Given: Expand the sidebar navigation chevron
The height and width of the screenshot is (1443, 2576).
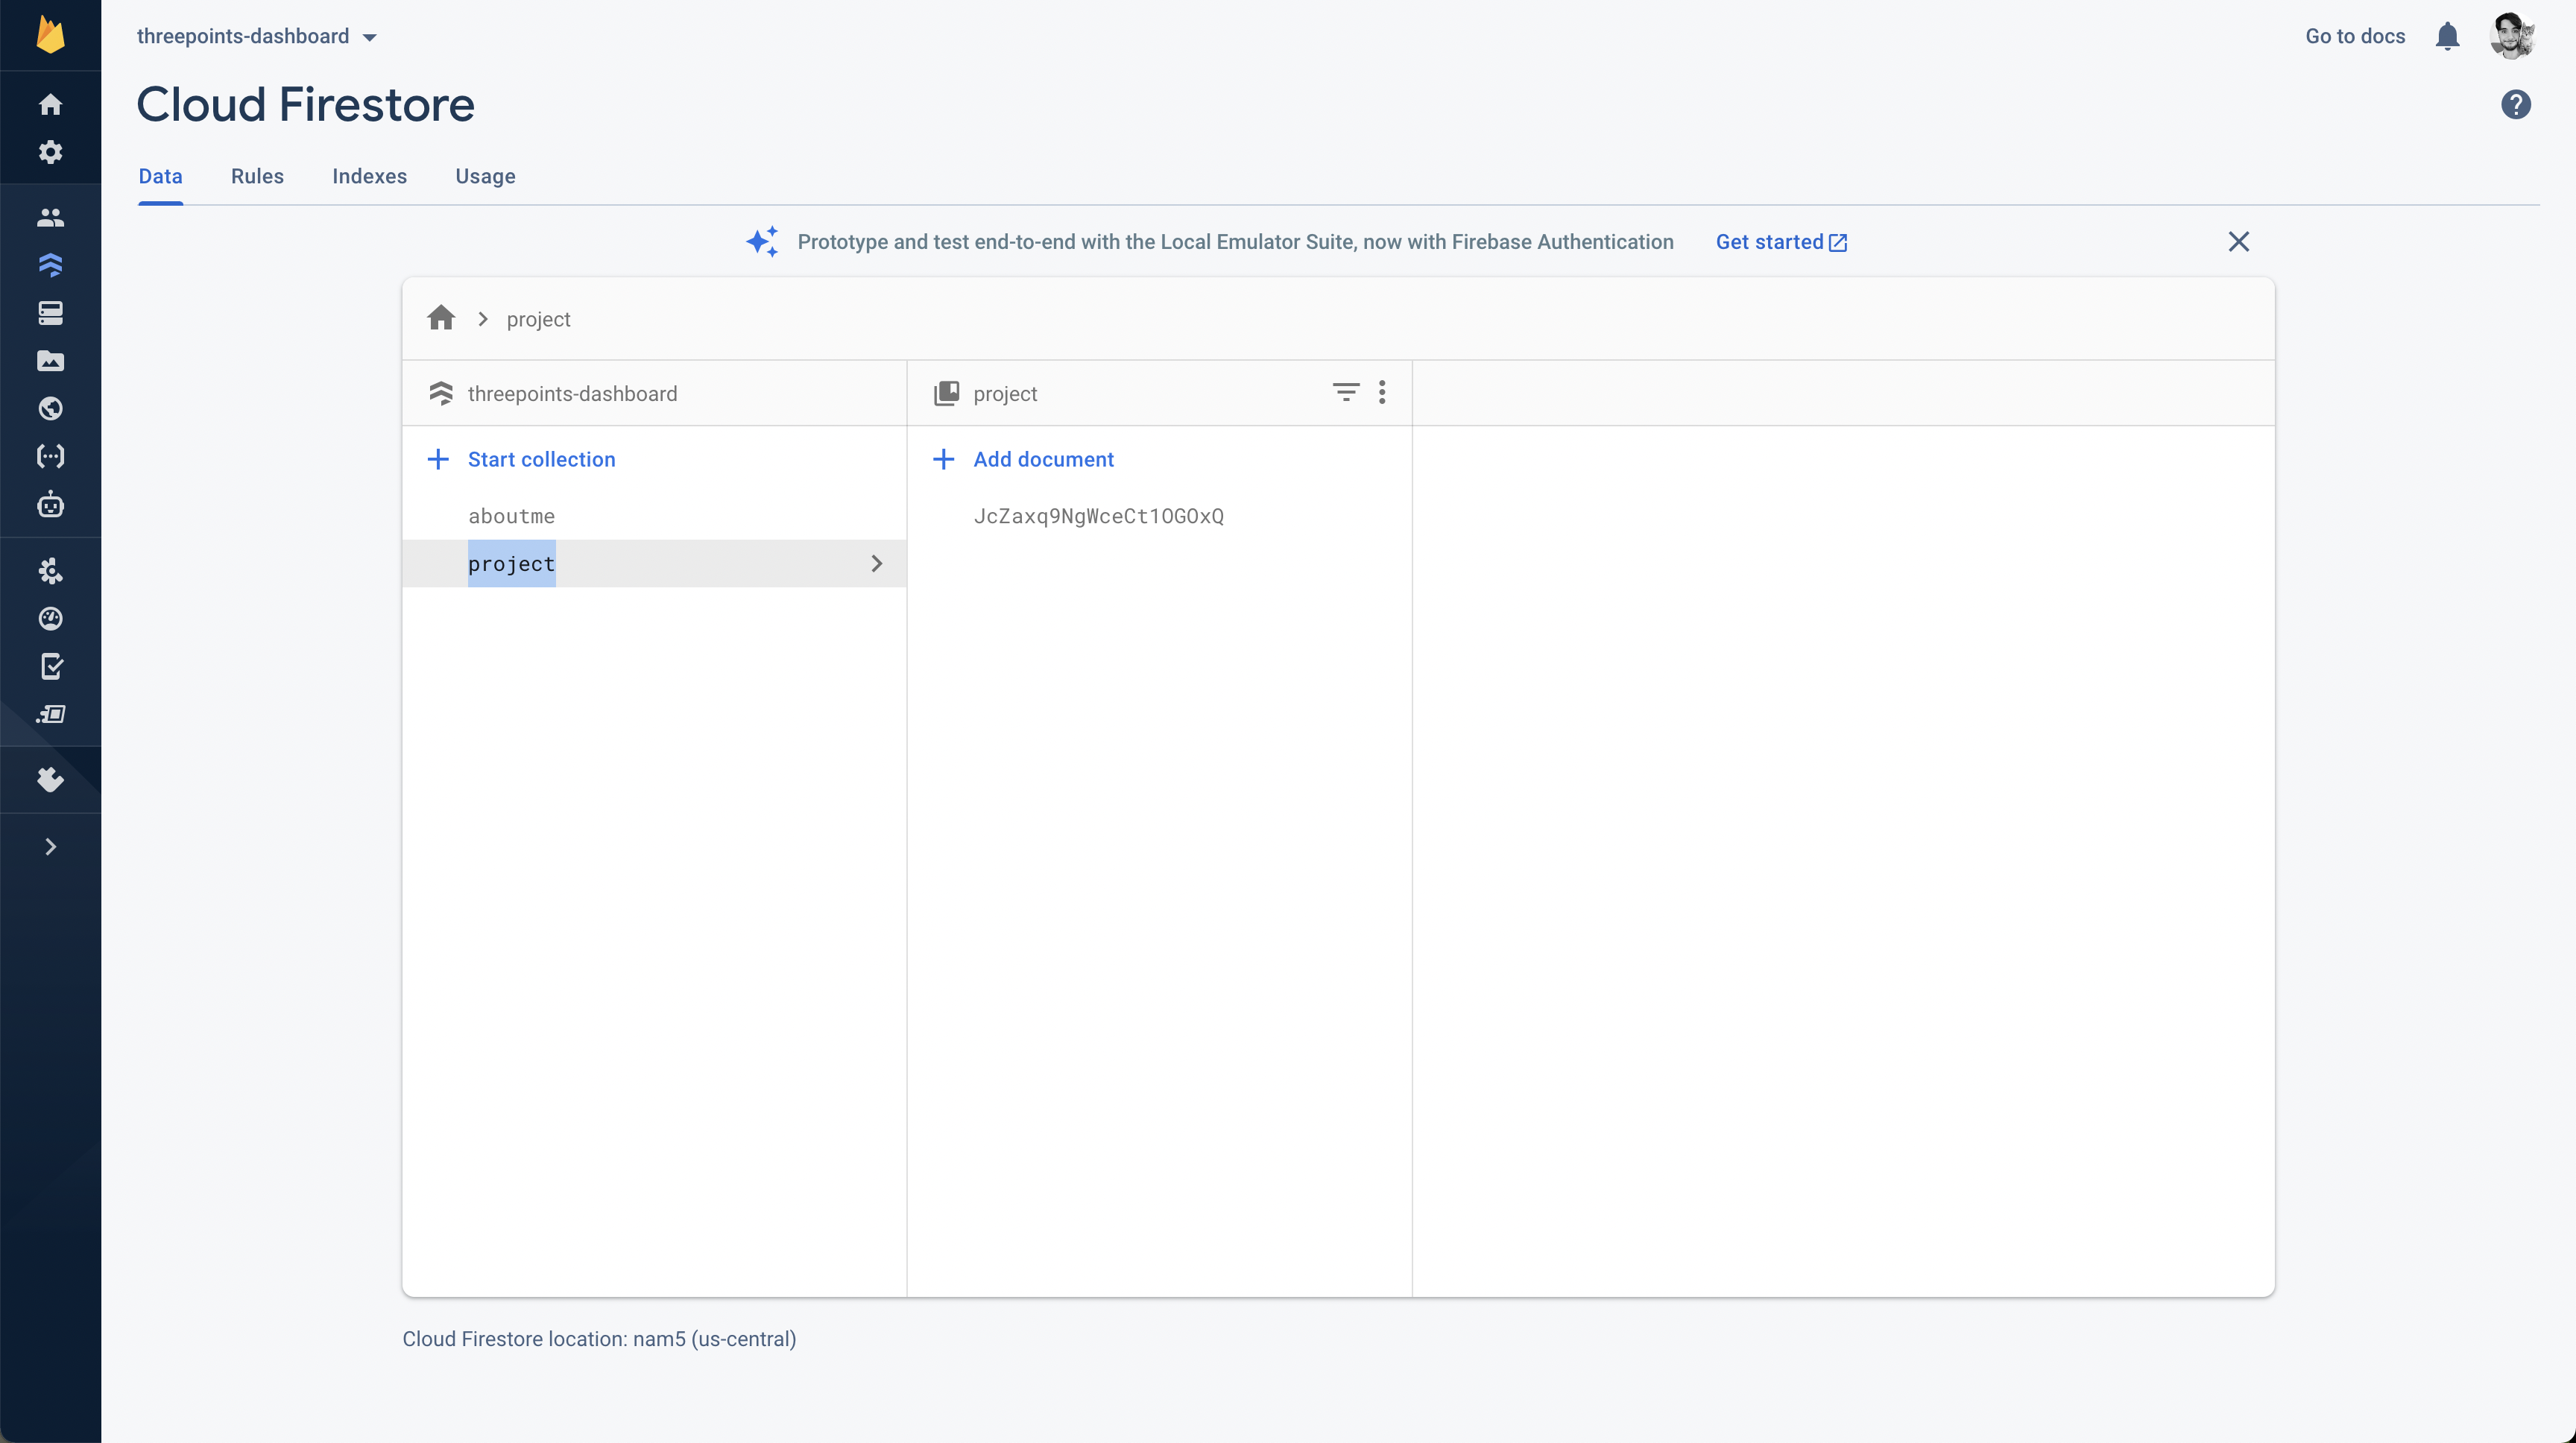Looking at the screenshot, I should click(x=50, y=847).
